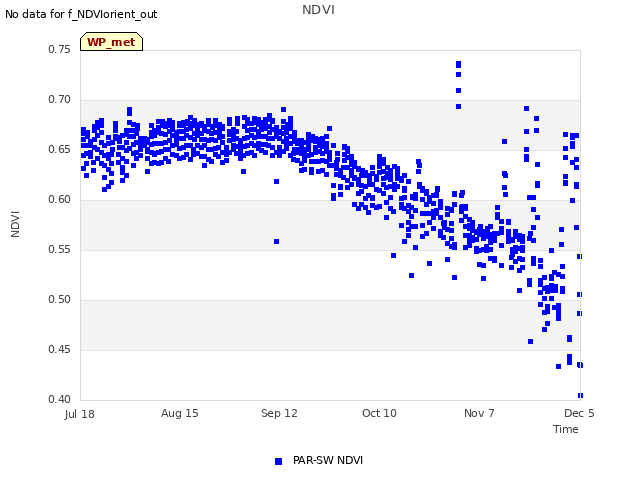The image size is (640, 480).
Task: Click the Aug 15 x-axis tick label
Action: click(x=180, y=413)
